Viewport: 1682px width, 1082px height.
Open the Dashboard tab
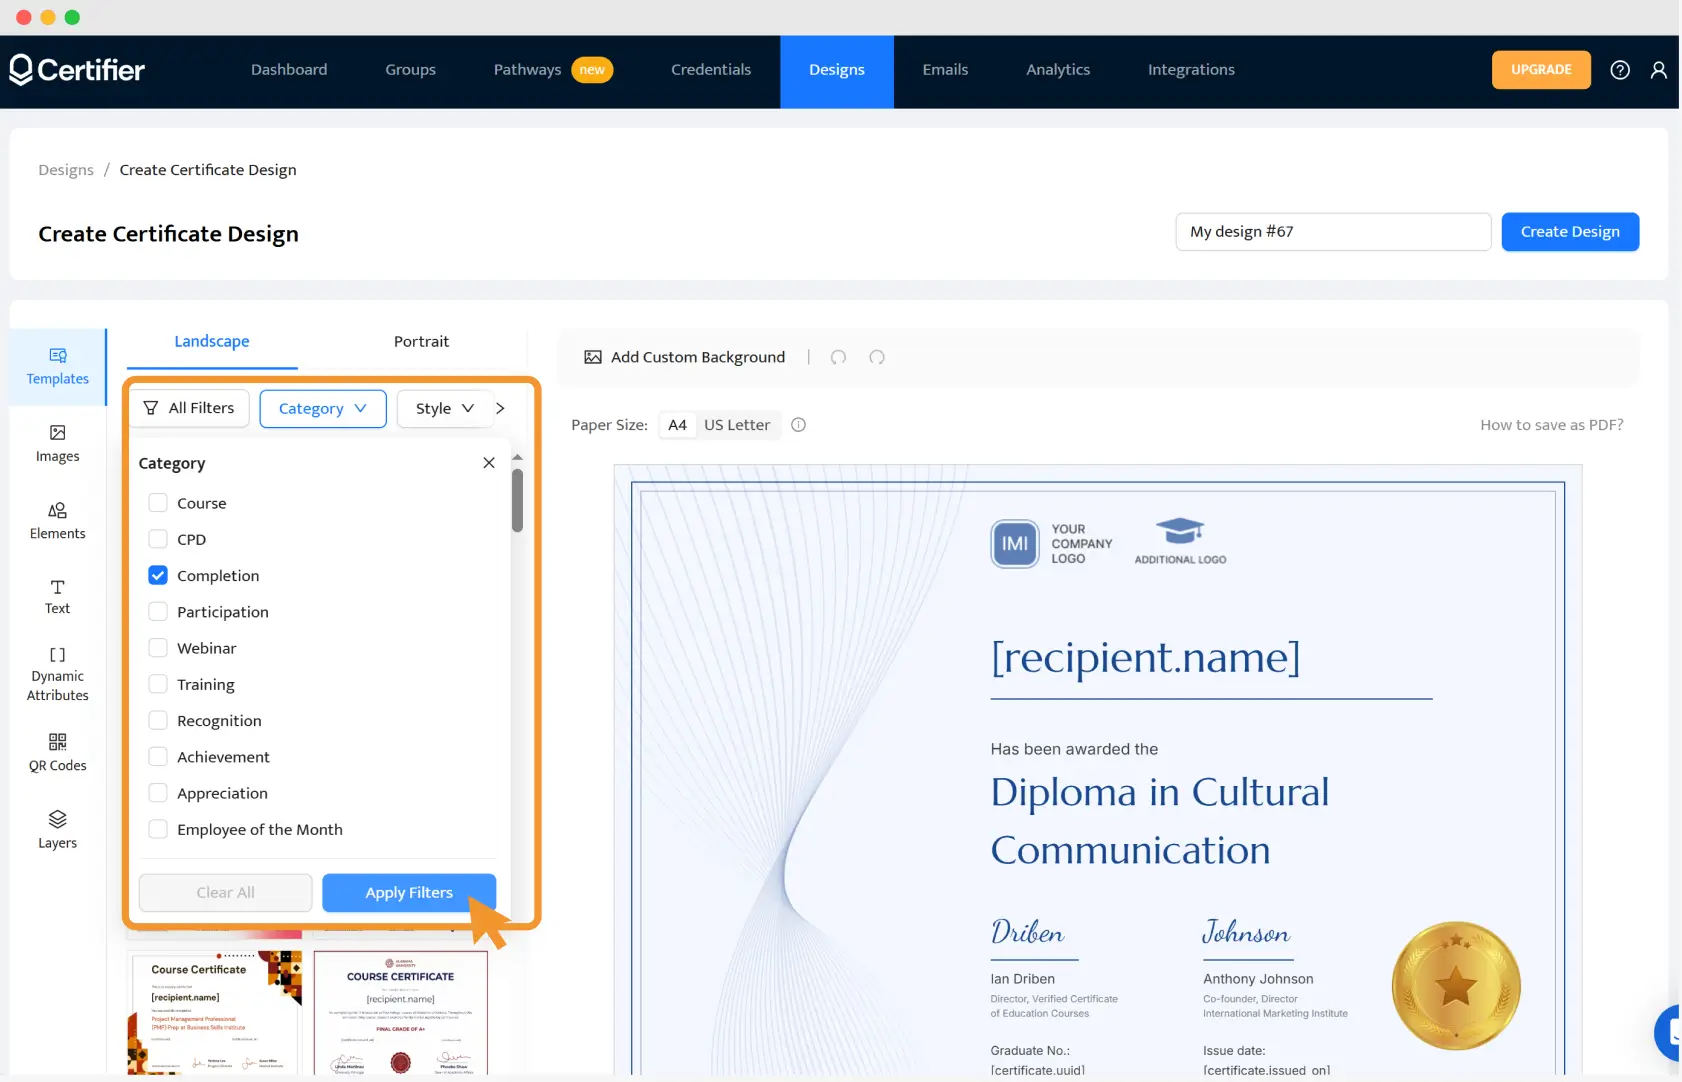289,70
